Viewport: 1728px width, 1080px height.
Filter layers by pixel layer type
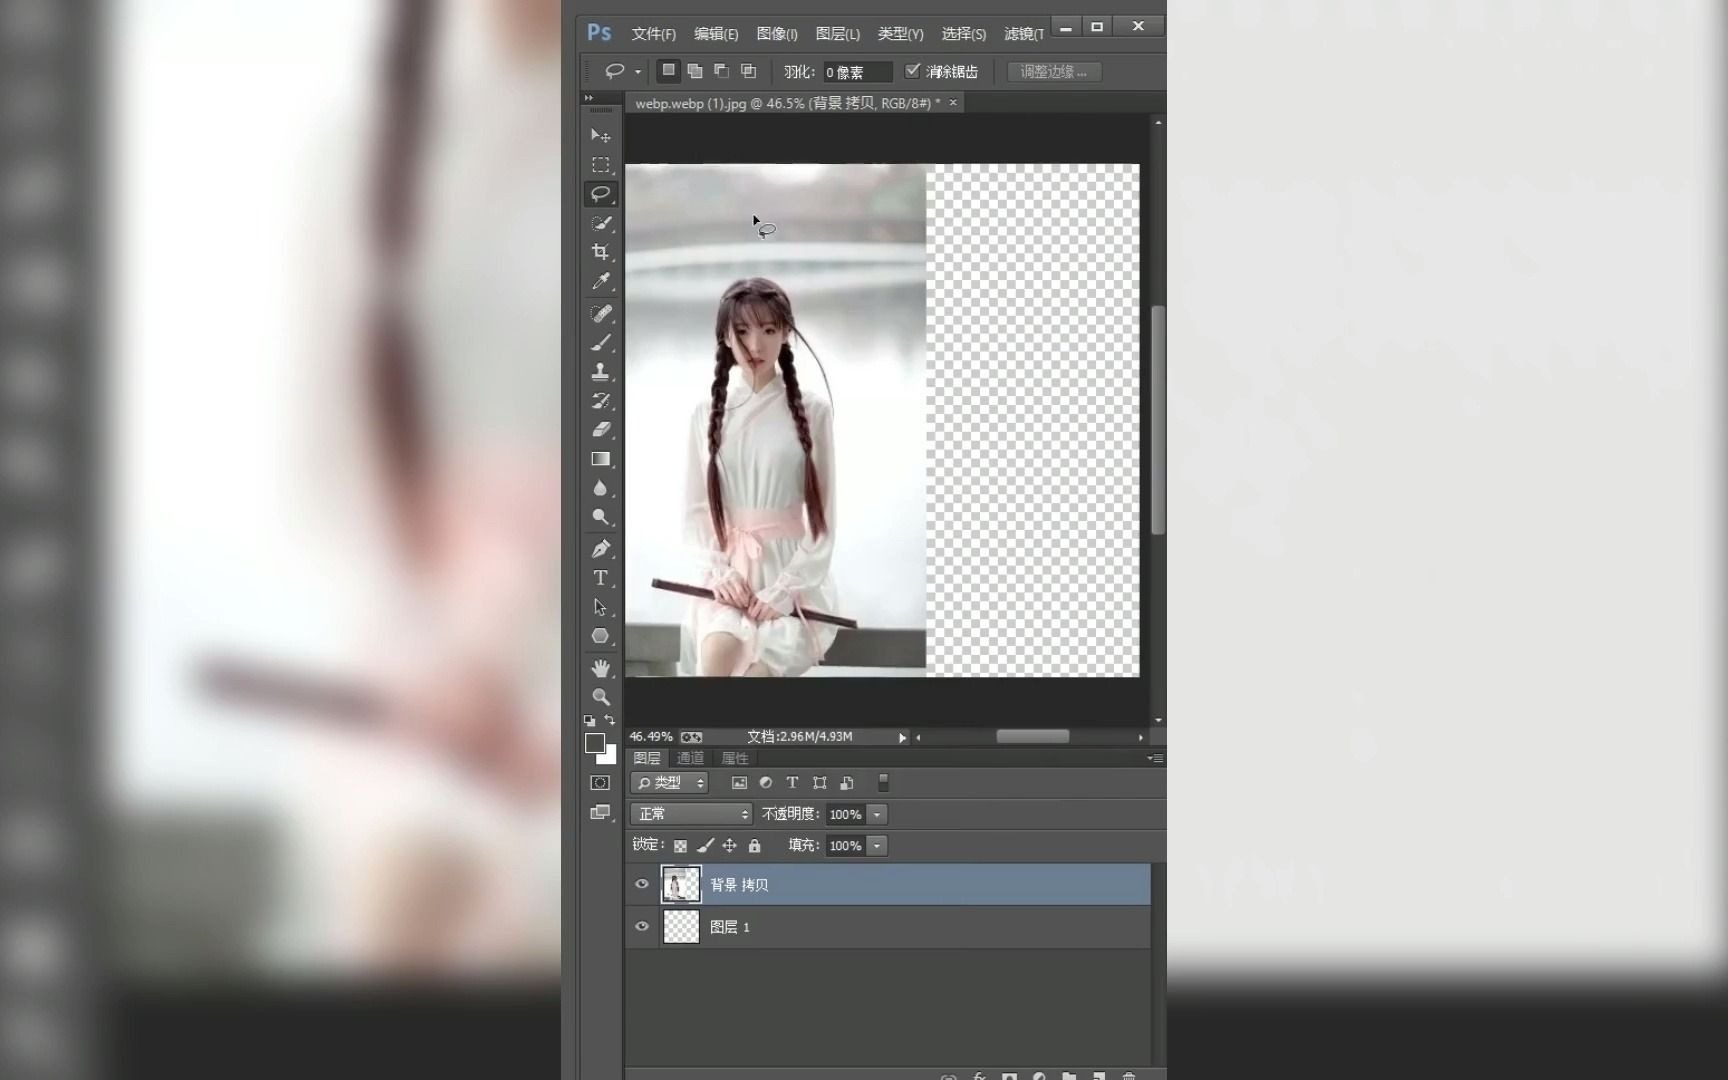click(739, 783)
